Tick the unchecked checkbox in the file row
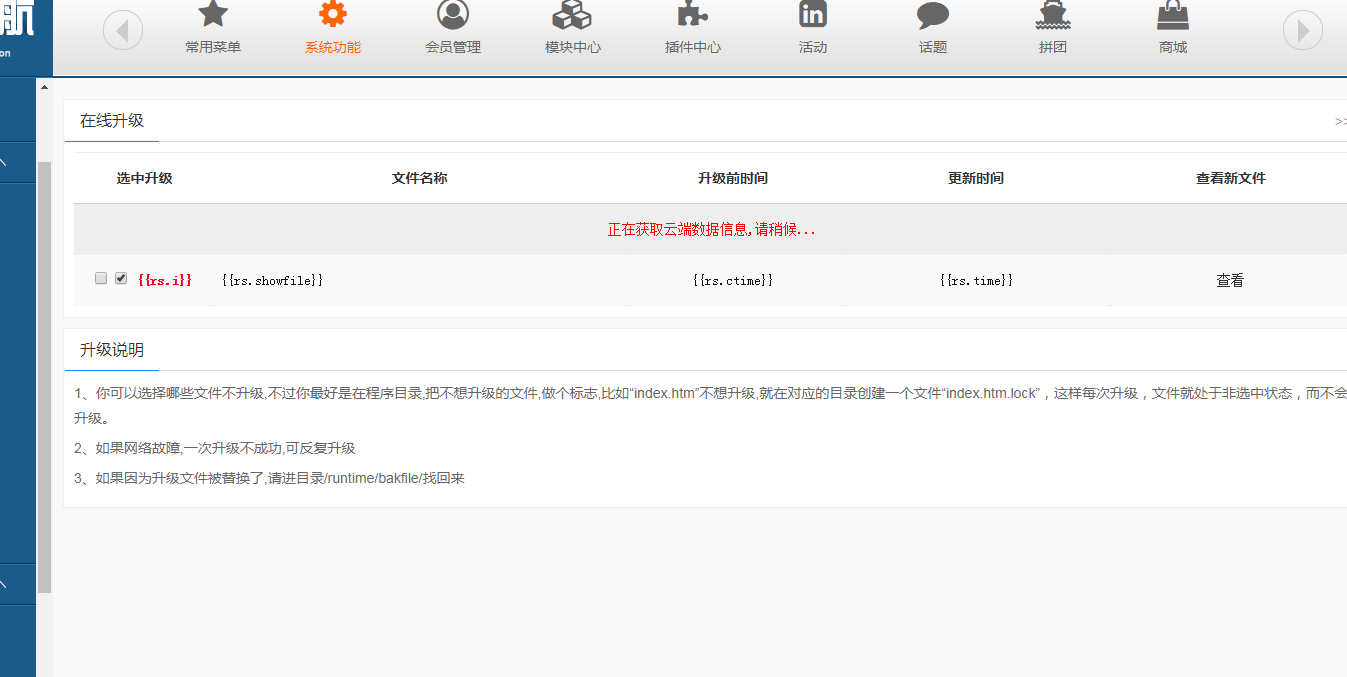Image resolution: width=1347 pixels, height=677 pixels. click(x=101, y=279)
